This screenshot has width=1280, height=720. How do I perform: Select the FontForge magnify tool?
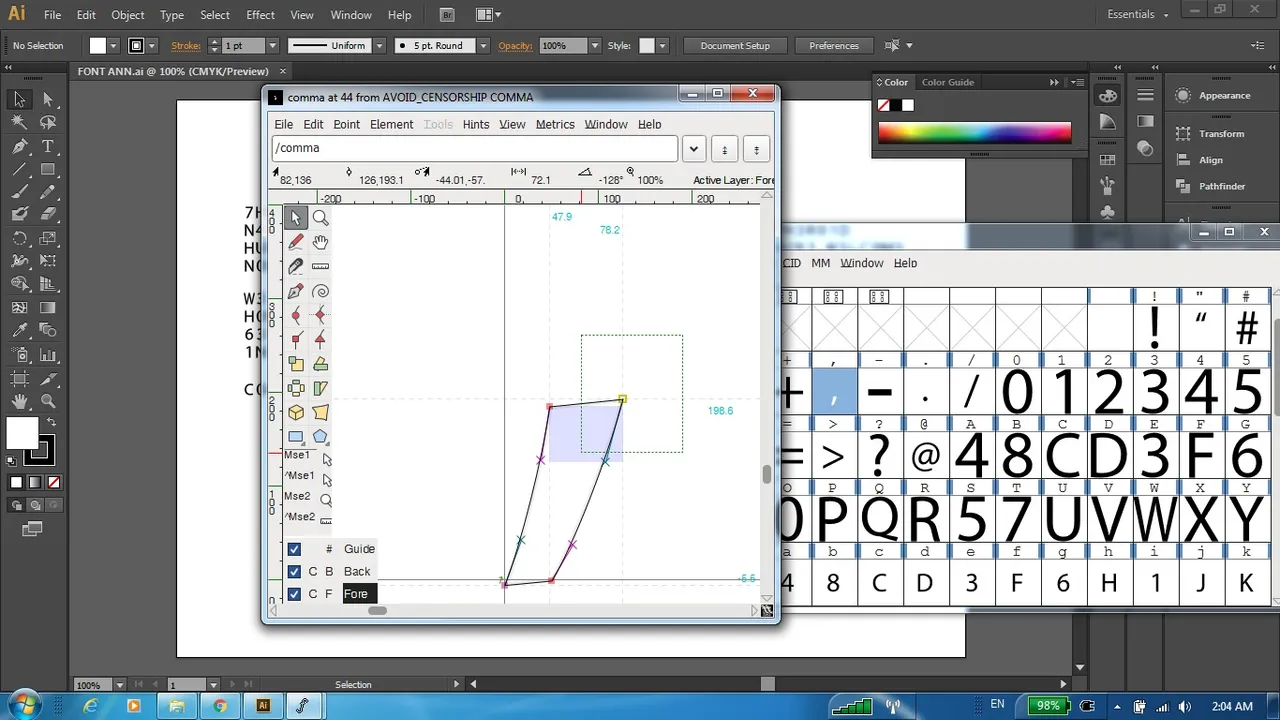[x=320, y=217]
